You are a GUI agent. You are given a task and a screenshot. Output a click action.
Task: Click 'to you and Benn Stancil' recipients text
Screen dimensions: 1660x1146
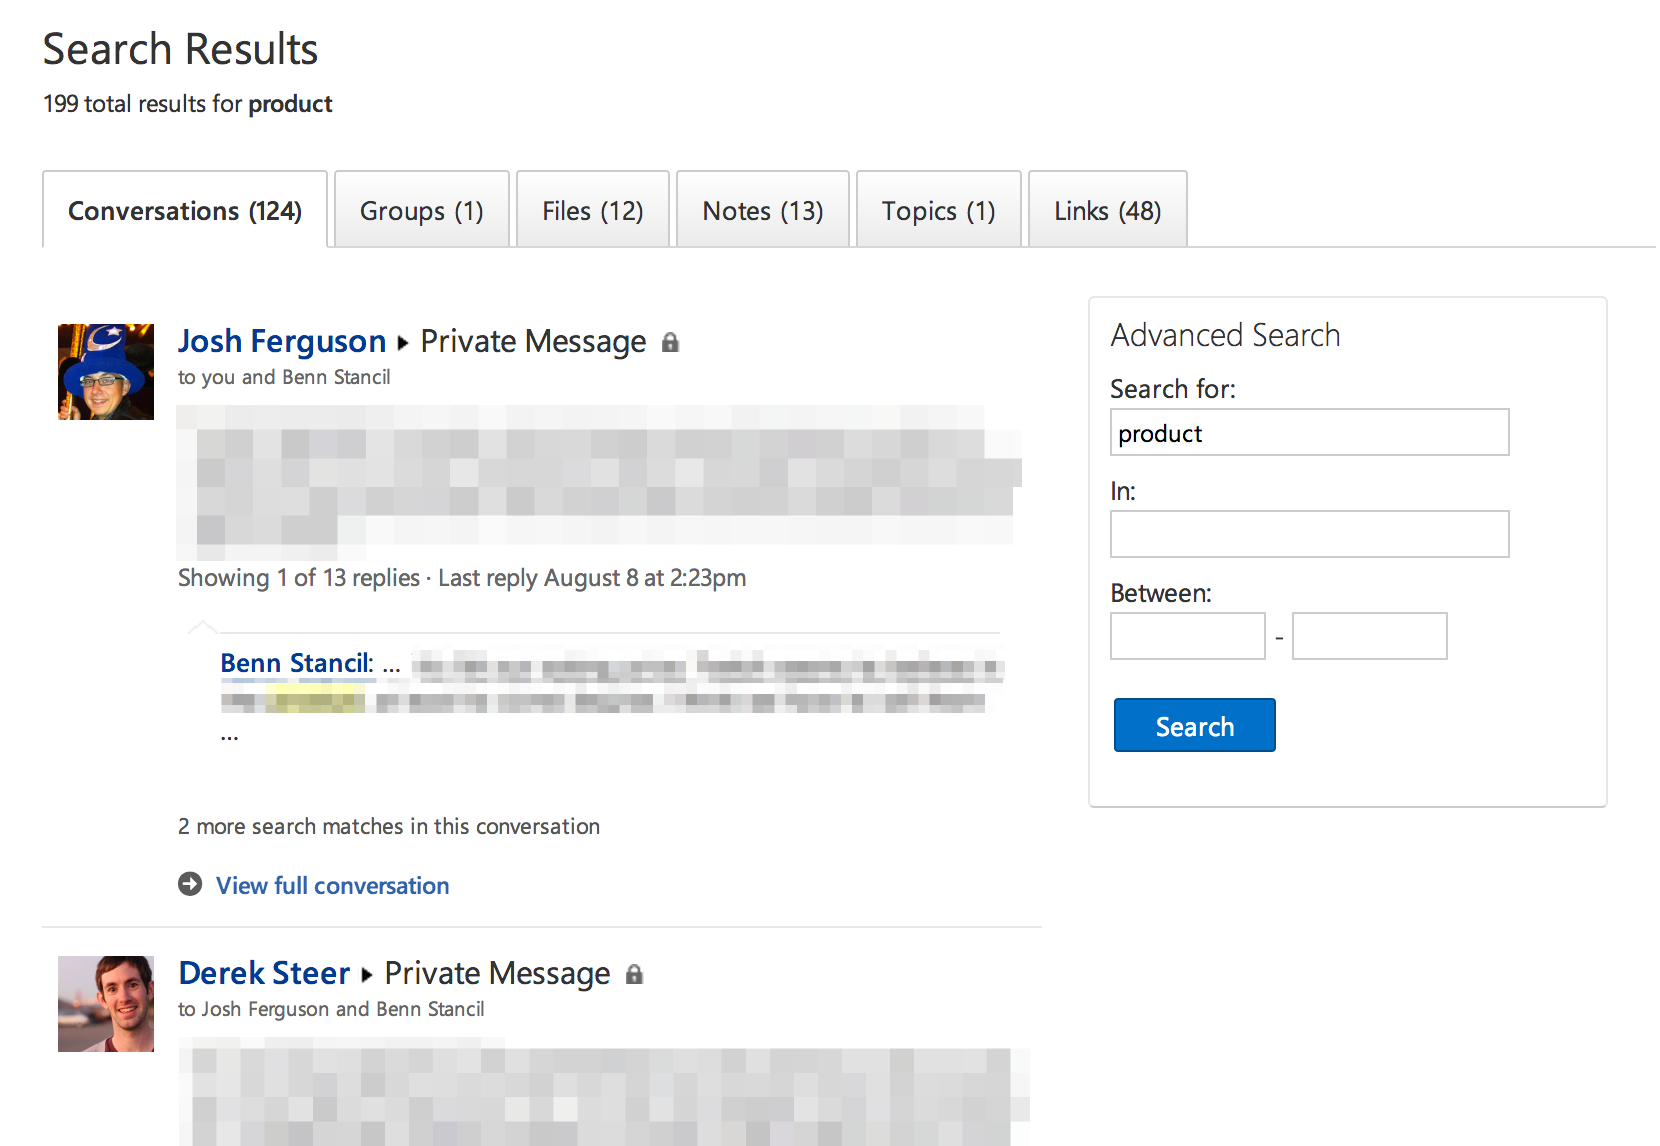pyautogui.click(x=284, y=377)
